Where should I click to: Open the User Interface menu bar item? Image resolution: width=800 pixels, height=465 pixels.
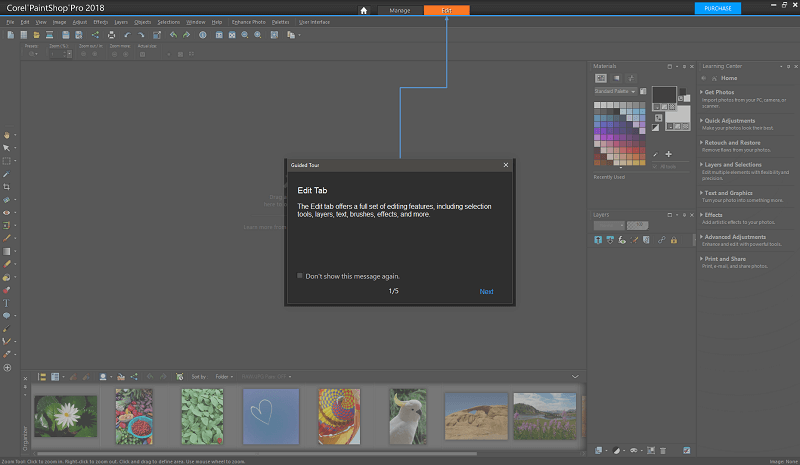[314, 22]
